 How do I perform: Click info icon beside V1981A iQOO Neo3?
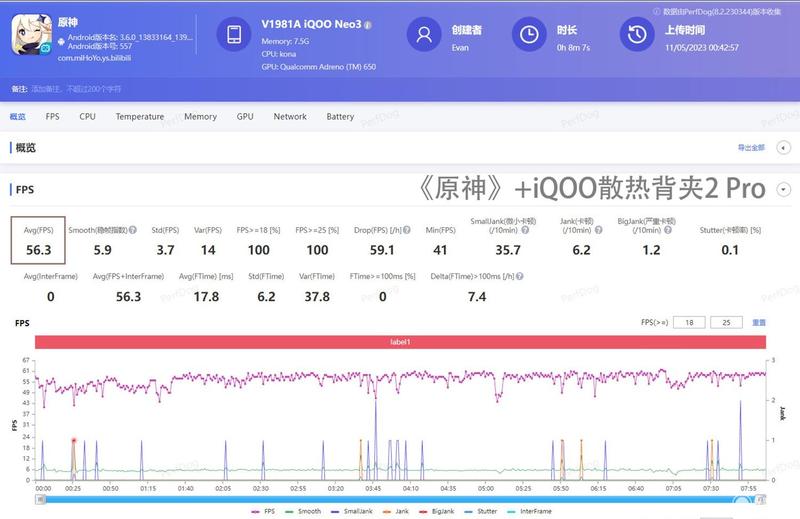pyautogui.click(x=368, y=24)
